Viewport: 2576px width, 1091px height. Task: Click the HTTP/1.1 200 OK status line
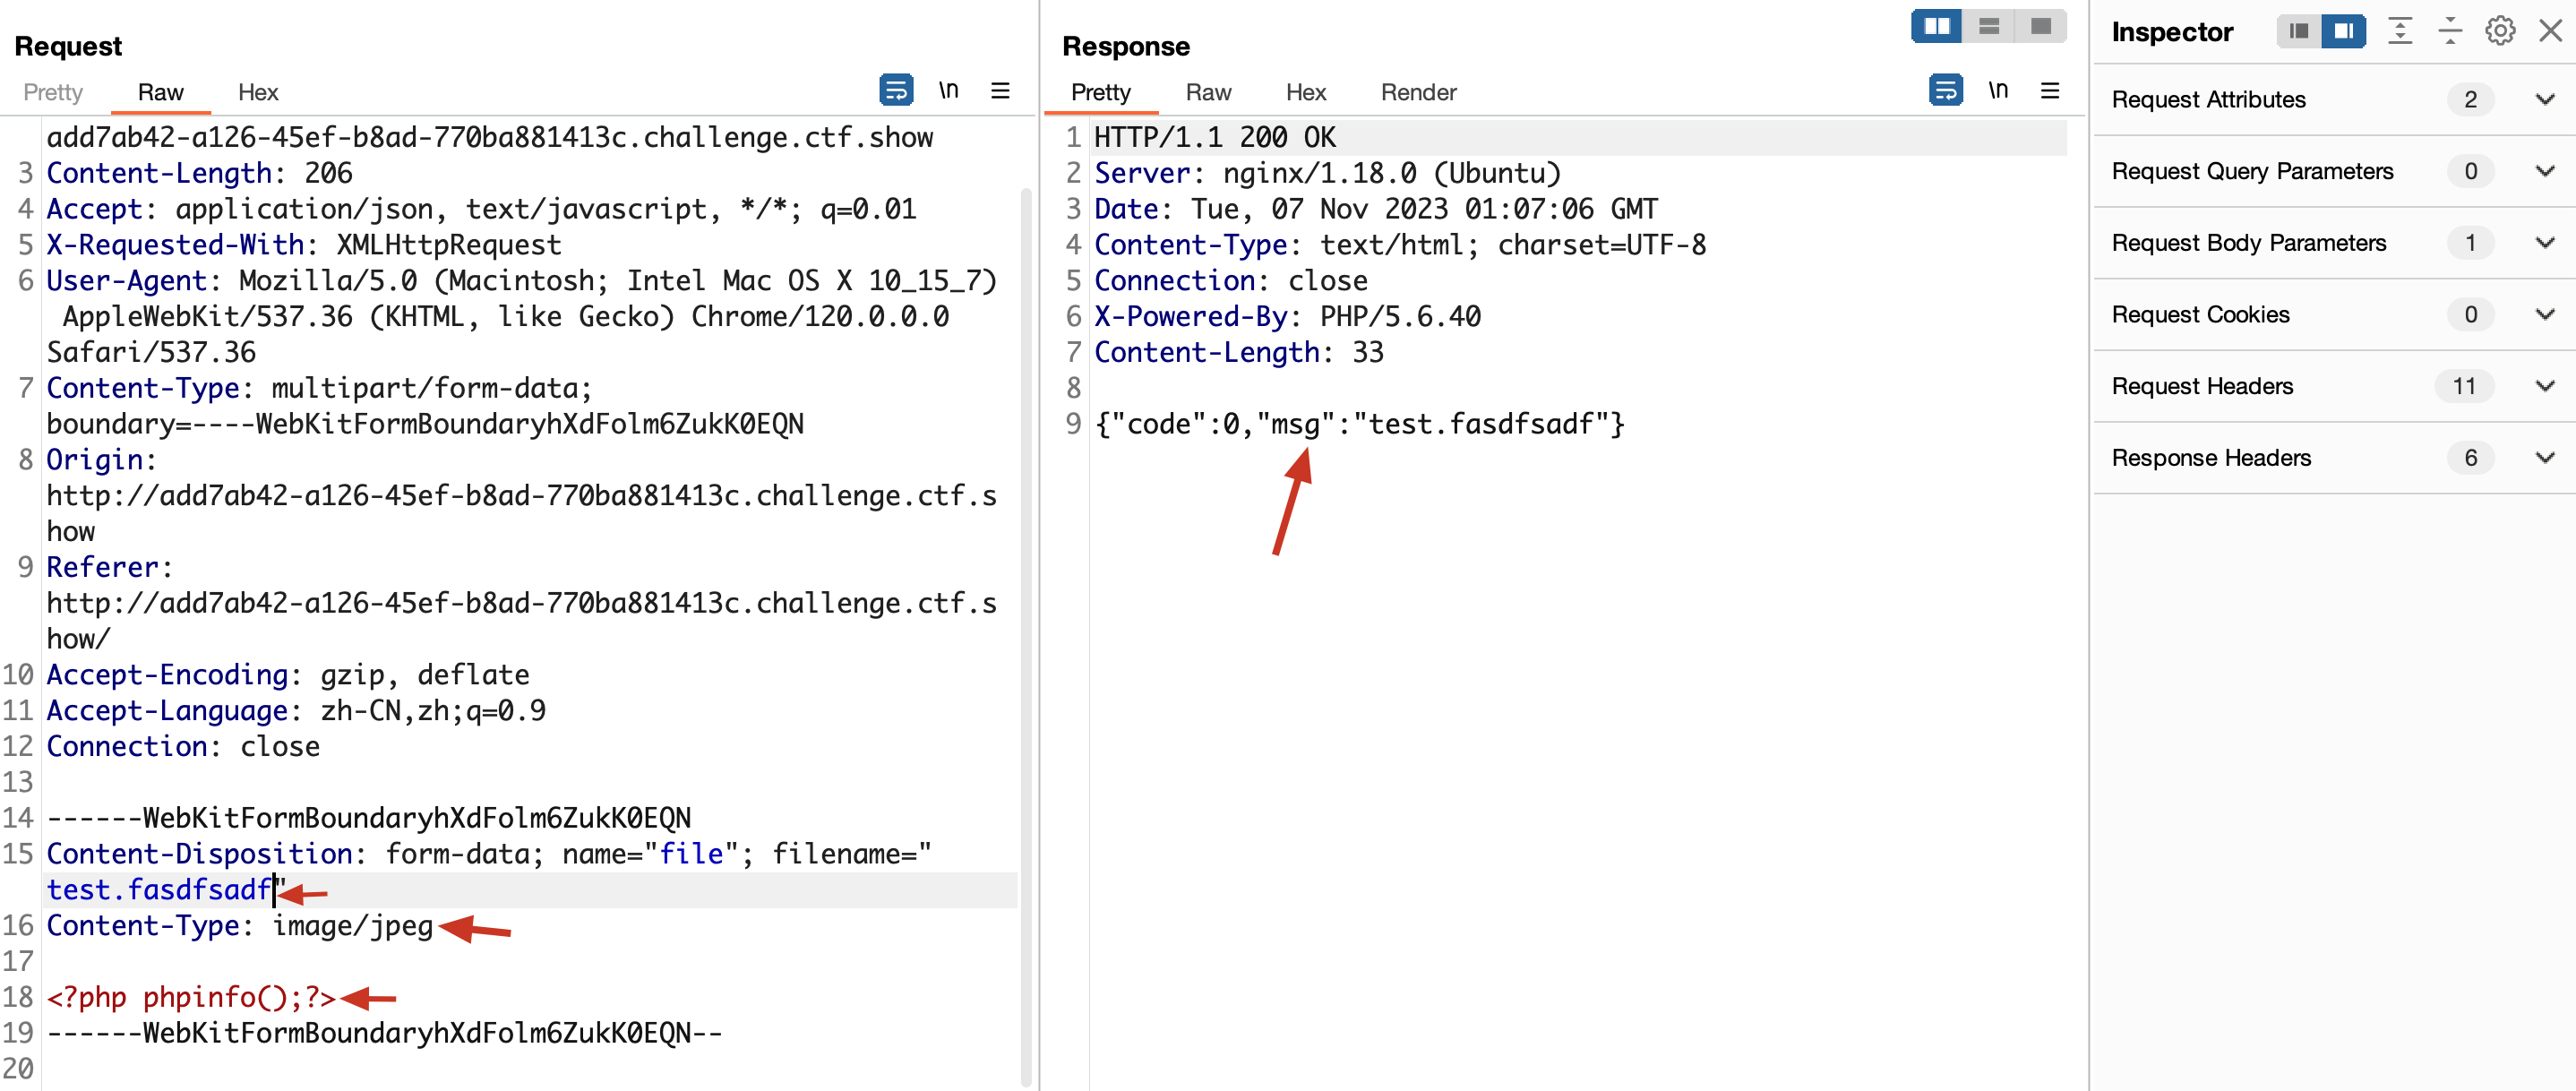[x=1215, y=137]
